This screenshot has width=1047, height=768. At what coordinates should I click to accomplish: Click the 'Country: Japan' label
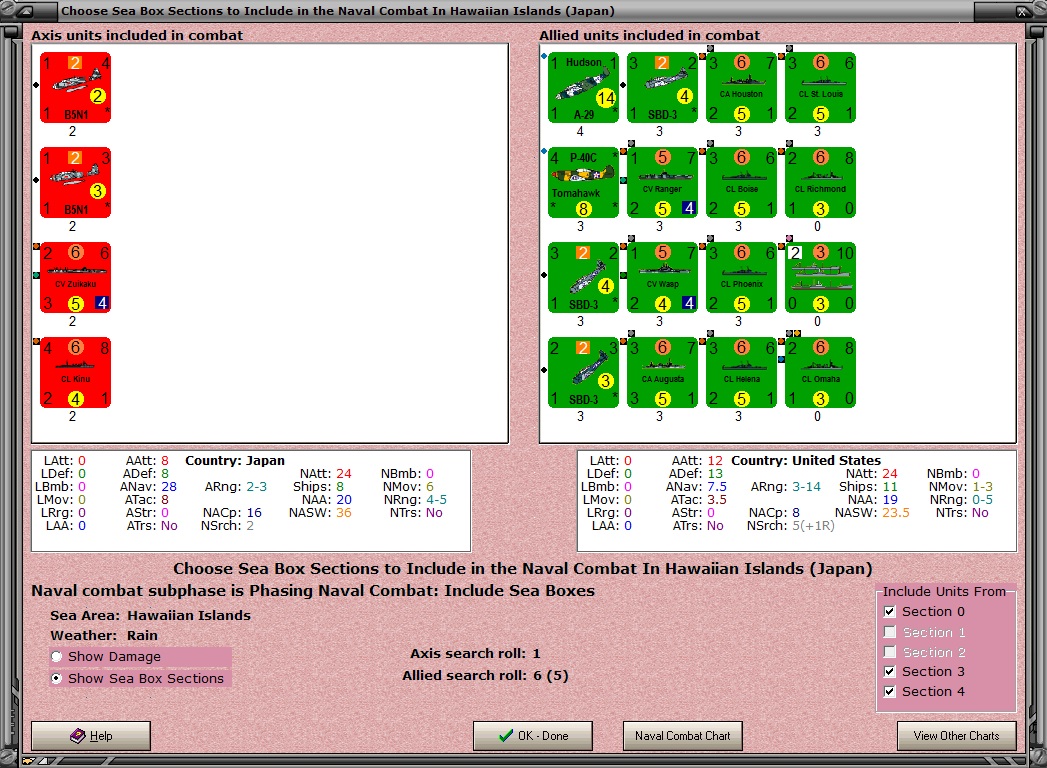[235, 461]
